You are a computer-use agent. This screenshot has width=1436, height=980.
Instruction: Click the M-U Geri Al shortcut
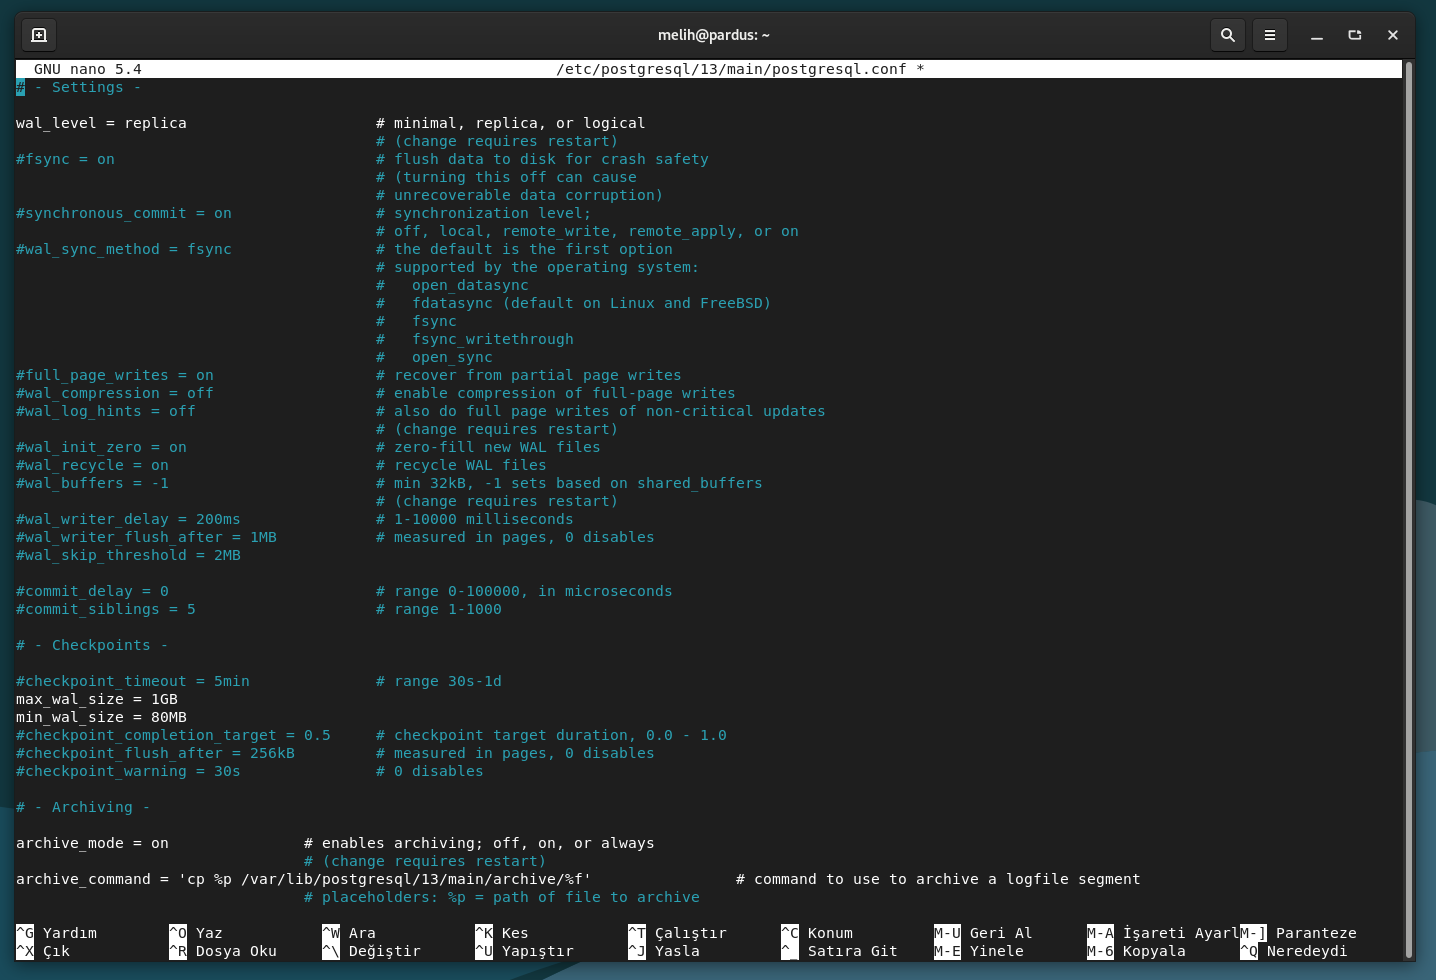983,933
